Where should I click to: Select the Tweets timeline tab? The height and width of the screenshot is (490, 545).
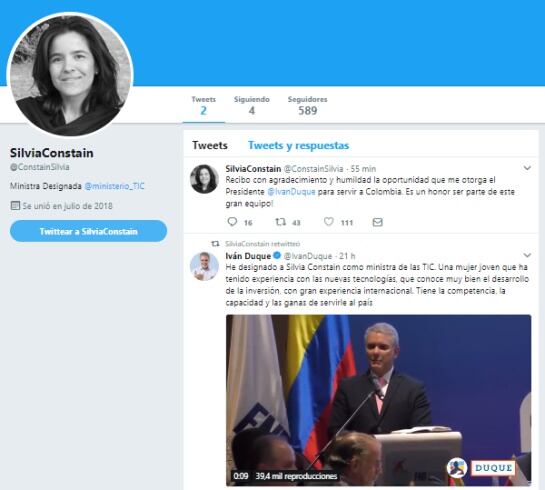(x=210, y=145)
